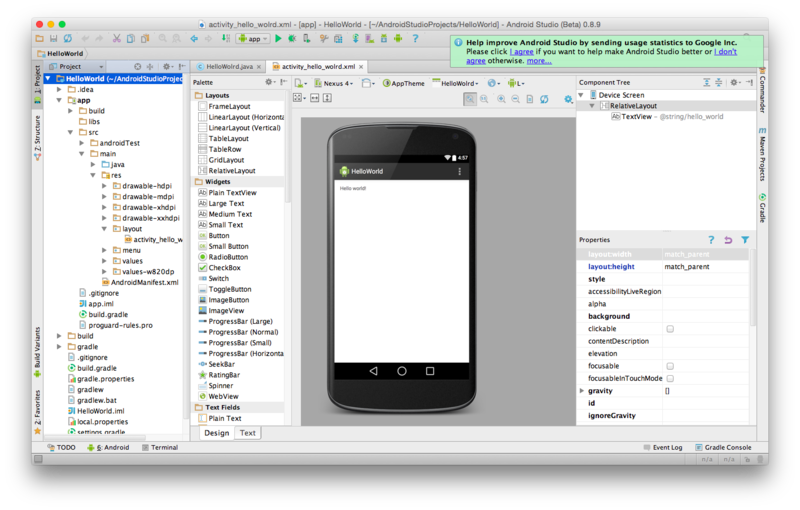
Task: Click Collapse All icon in Component Tree
Action: 718,82
